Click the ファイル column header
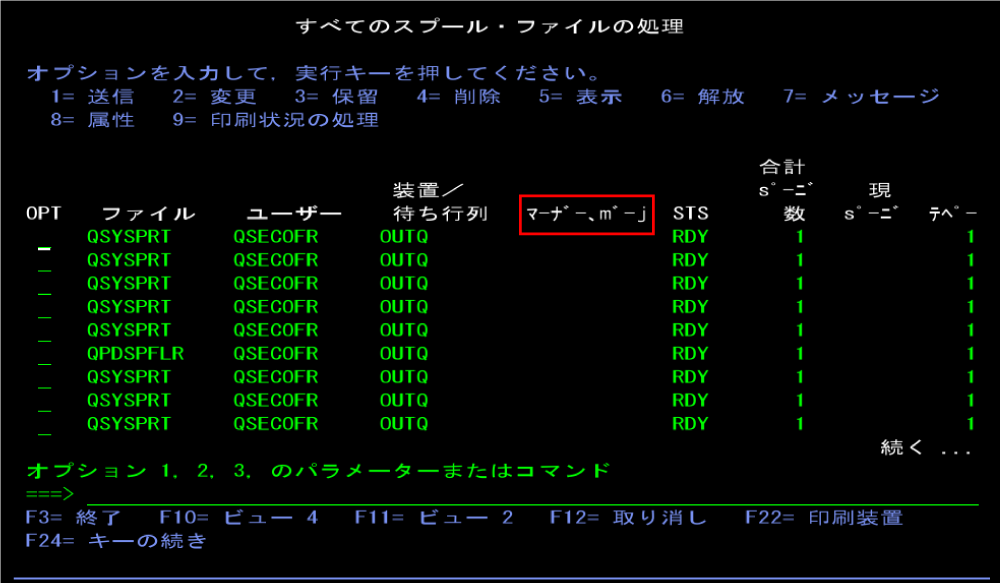Viewport: 1000px width, 583px height. 148,213
